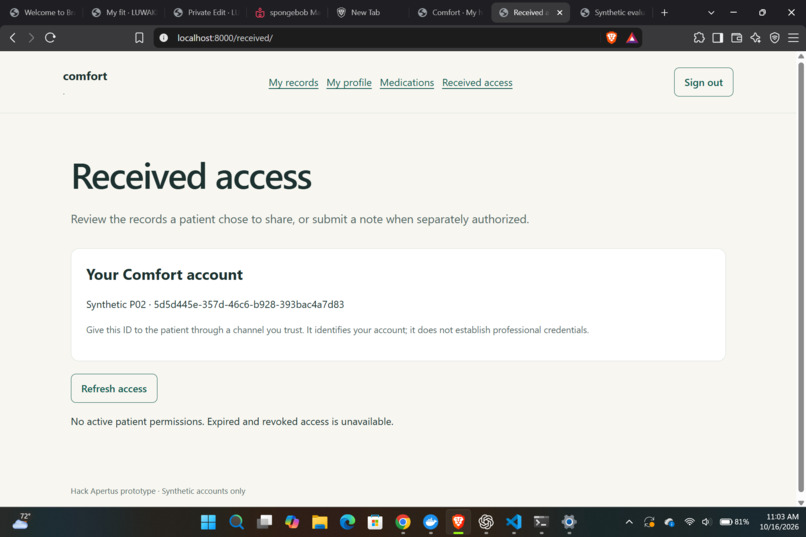Open Brave Rewards triangle icon
This screenshot has width=806, height=537.
point(632,38)
